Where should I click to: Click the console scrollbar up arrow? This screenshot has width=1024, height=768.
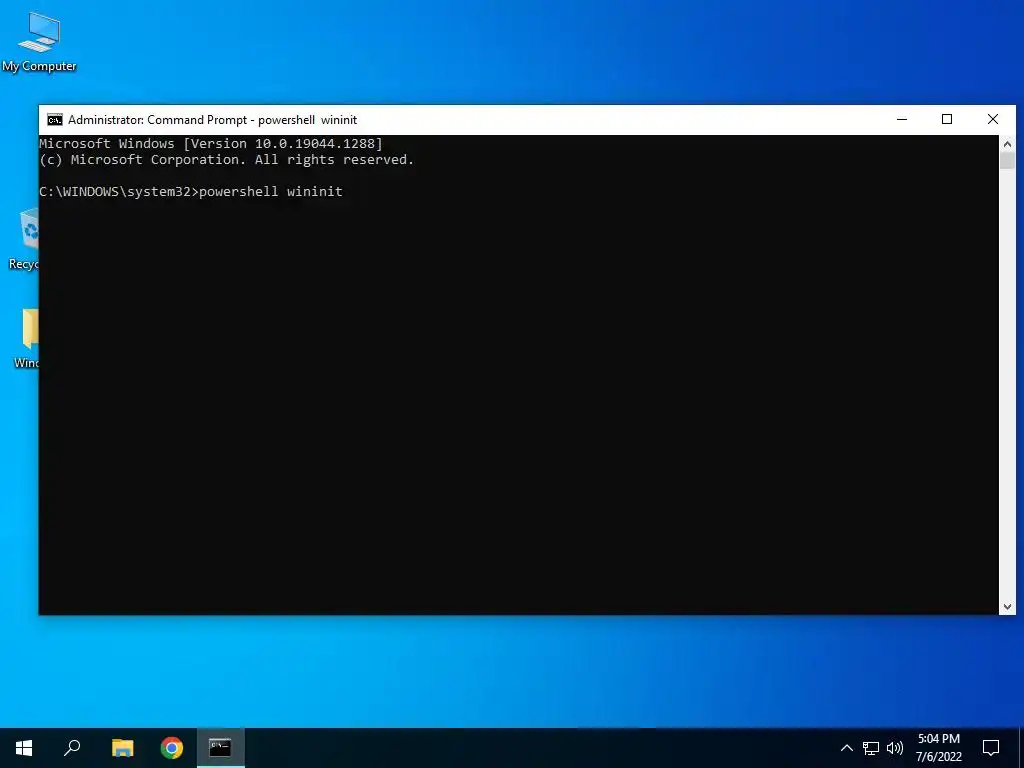[x=1007, y=144]
